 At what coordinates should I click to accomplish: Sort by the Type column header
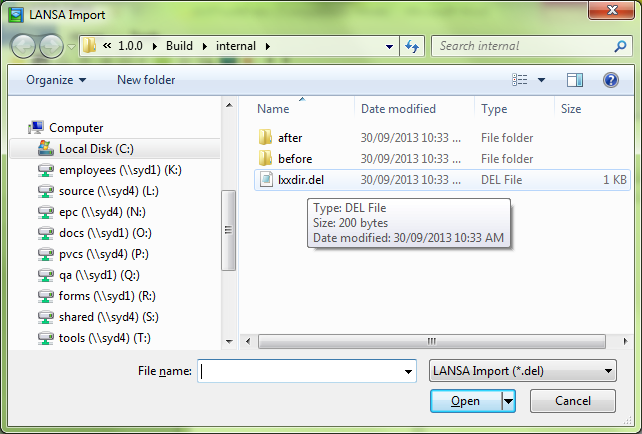[494, 109]
